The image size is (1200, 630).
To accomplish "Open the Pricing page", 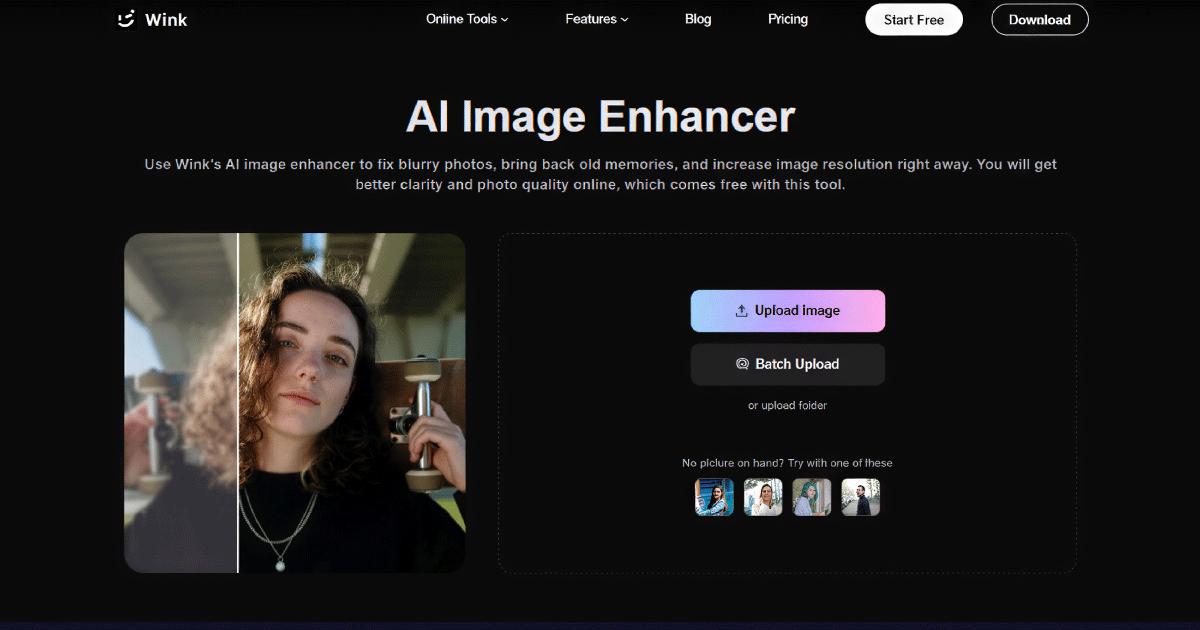I will [788, 19].
